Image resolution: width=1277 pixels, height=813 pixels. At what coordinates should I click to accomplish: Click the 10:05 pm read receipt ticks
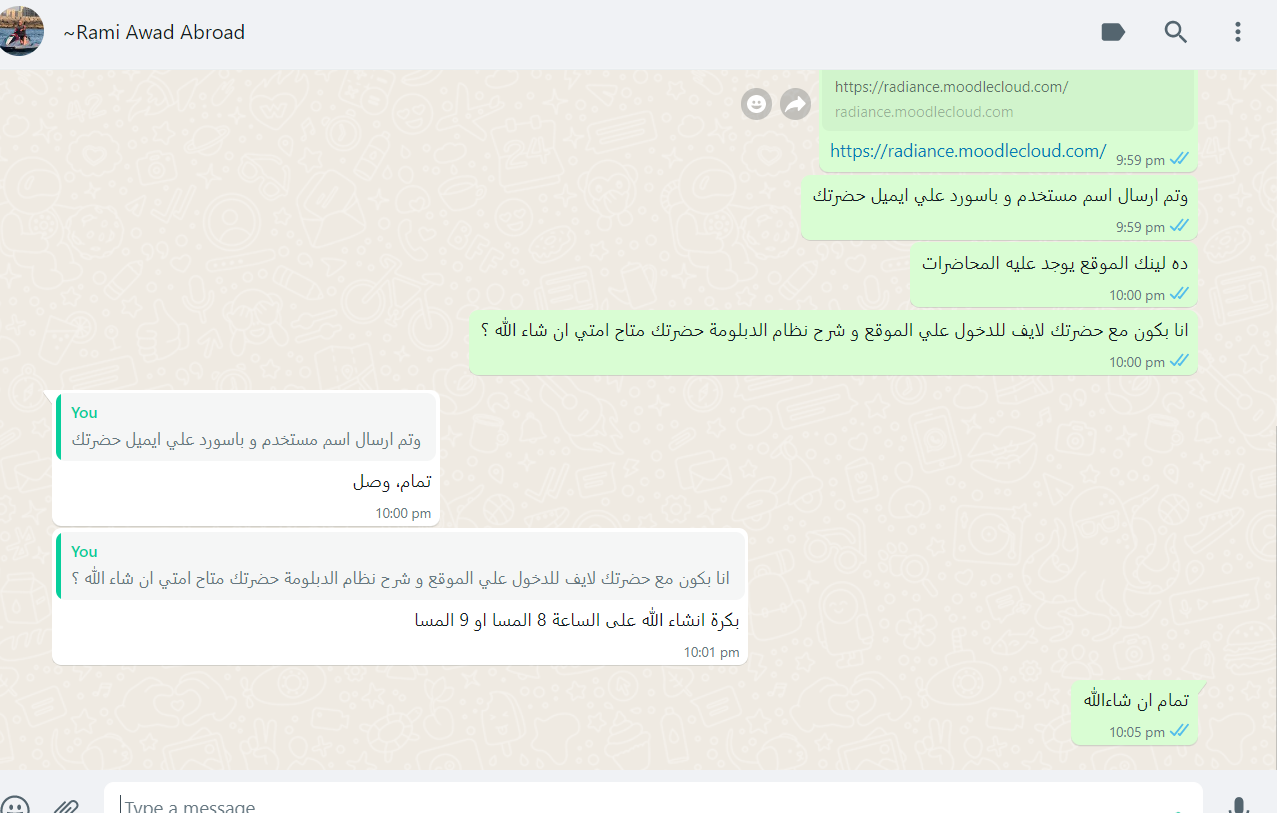pos(1180,732)
